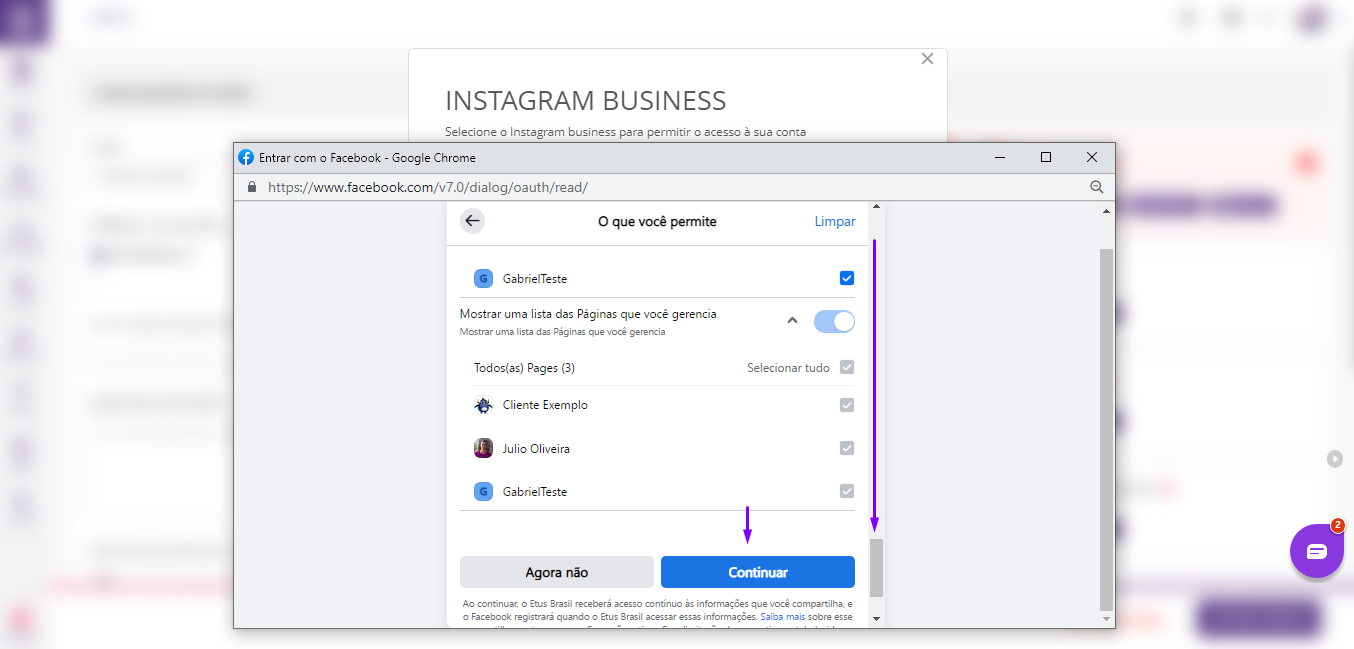Toggle the Cliente Exemplo checkbox
1354x649 pixels.
[847, 405]
